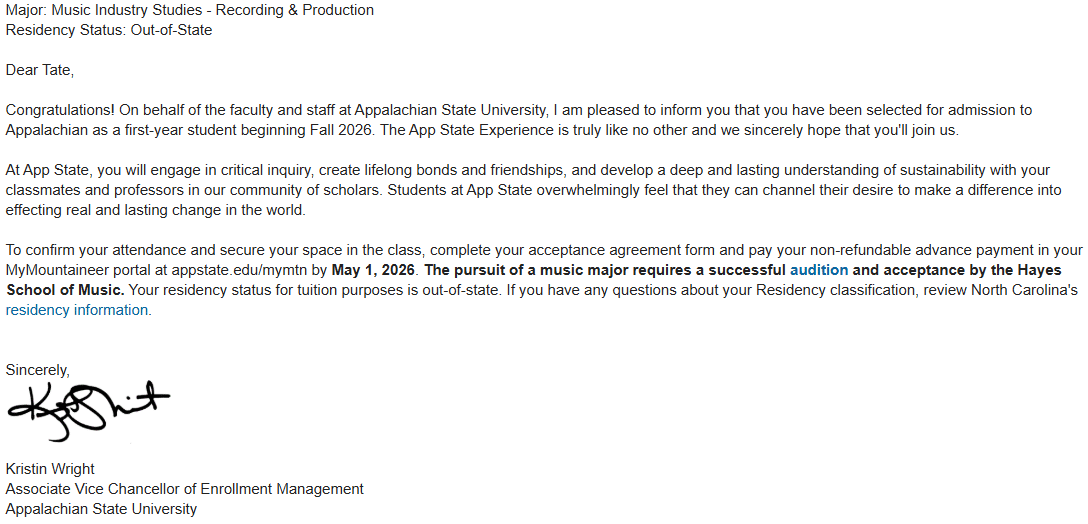Click the Kristin Wright handwritten signature image

click(88, 410)
